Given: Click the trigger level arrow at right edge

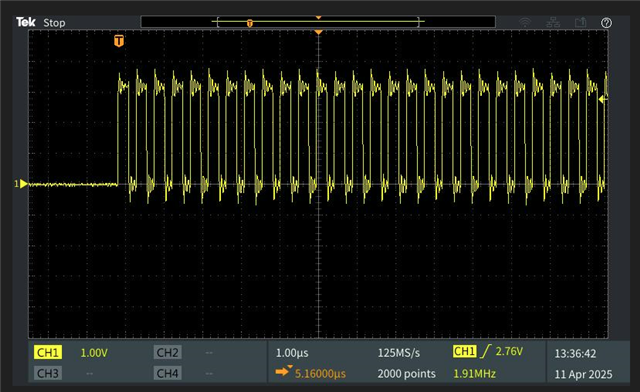Looking at the screenshot, I should coord(603,99).
